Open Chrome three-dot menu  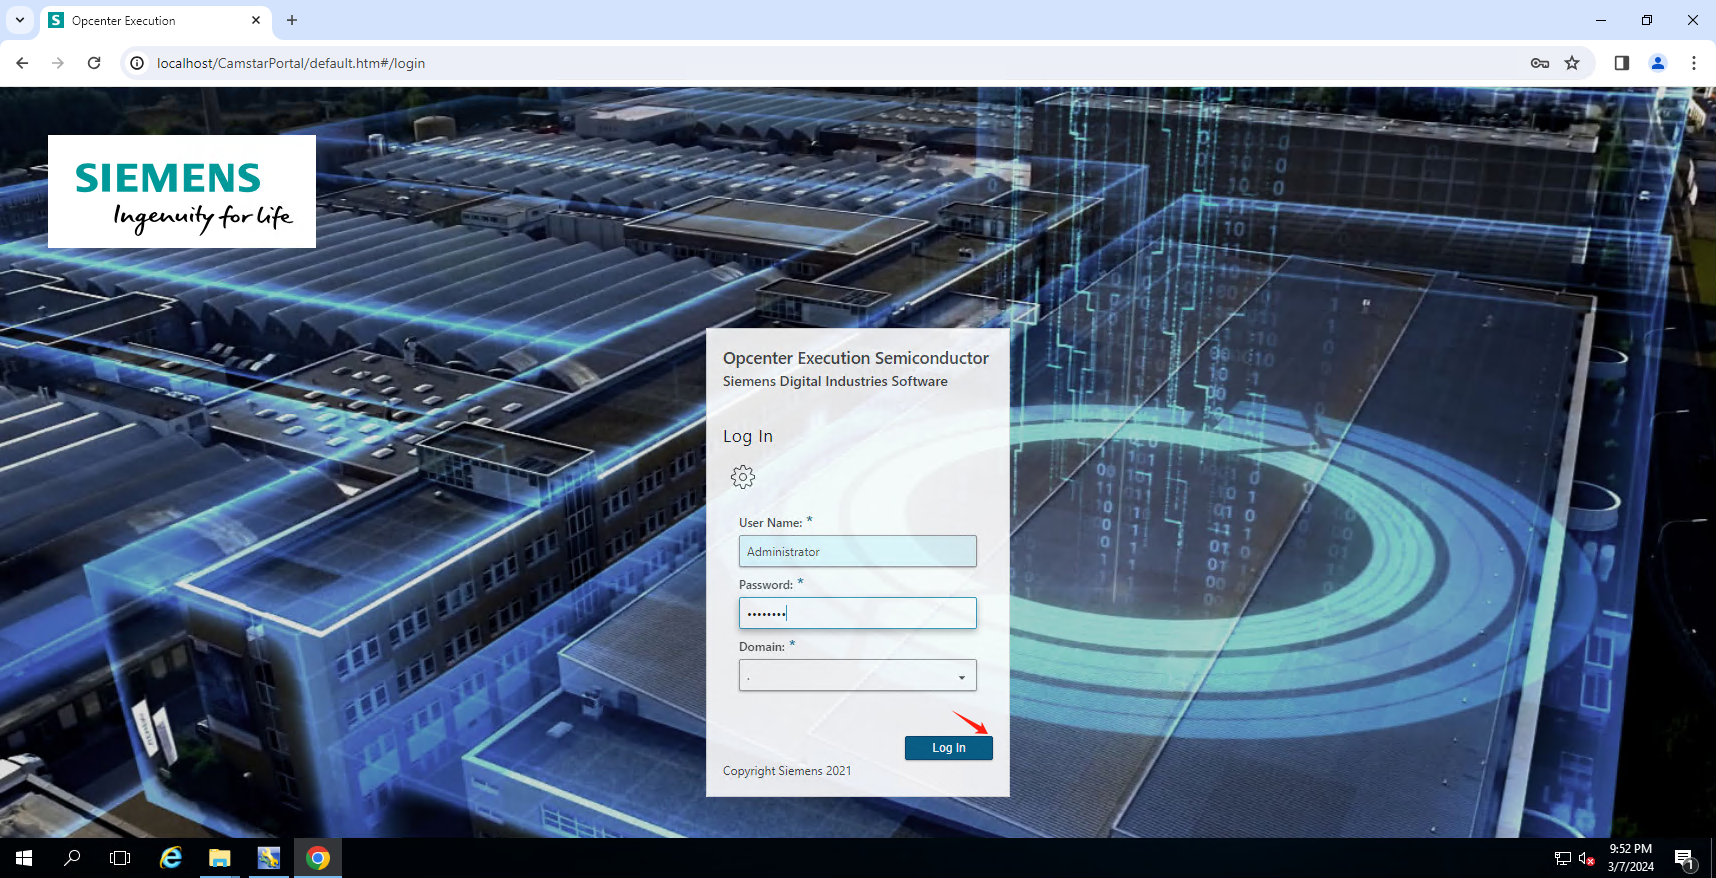pos(1694,63)
